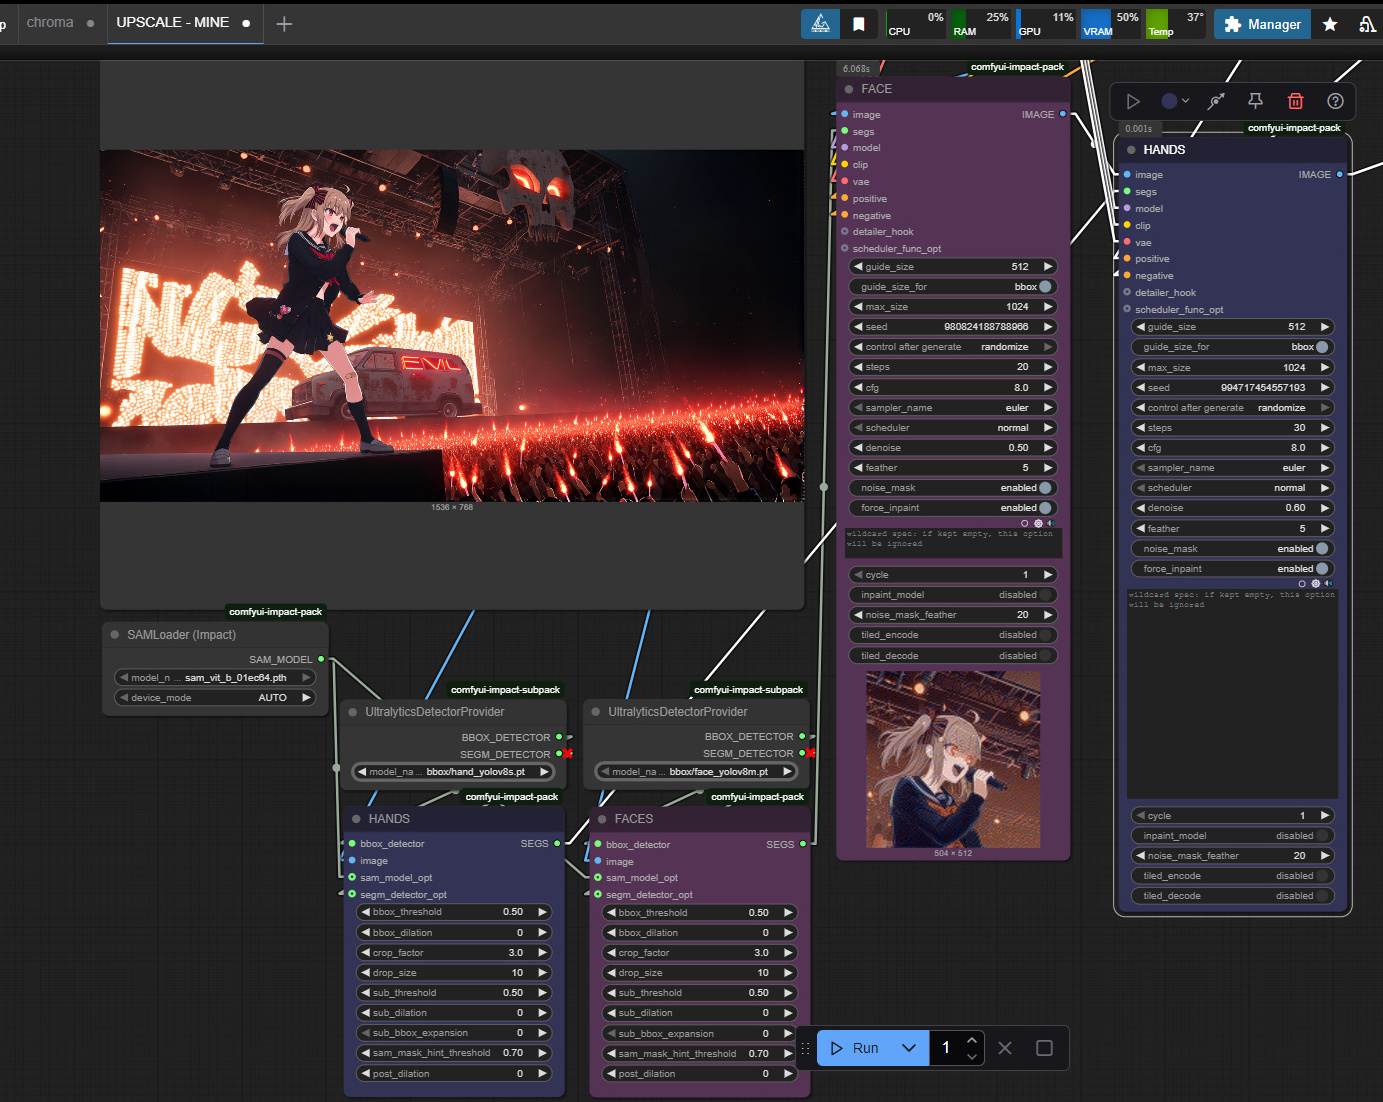Increase the batch count beside Run
The height and width of the screenshot is (1102, 1383).
tap(972, 1040)
